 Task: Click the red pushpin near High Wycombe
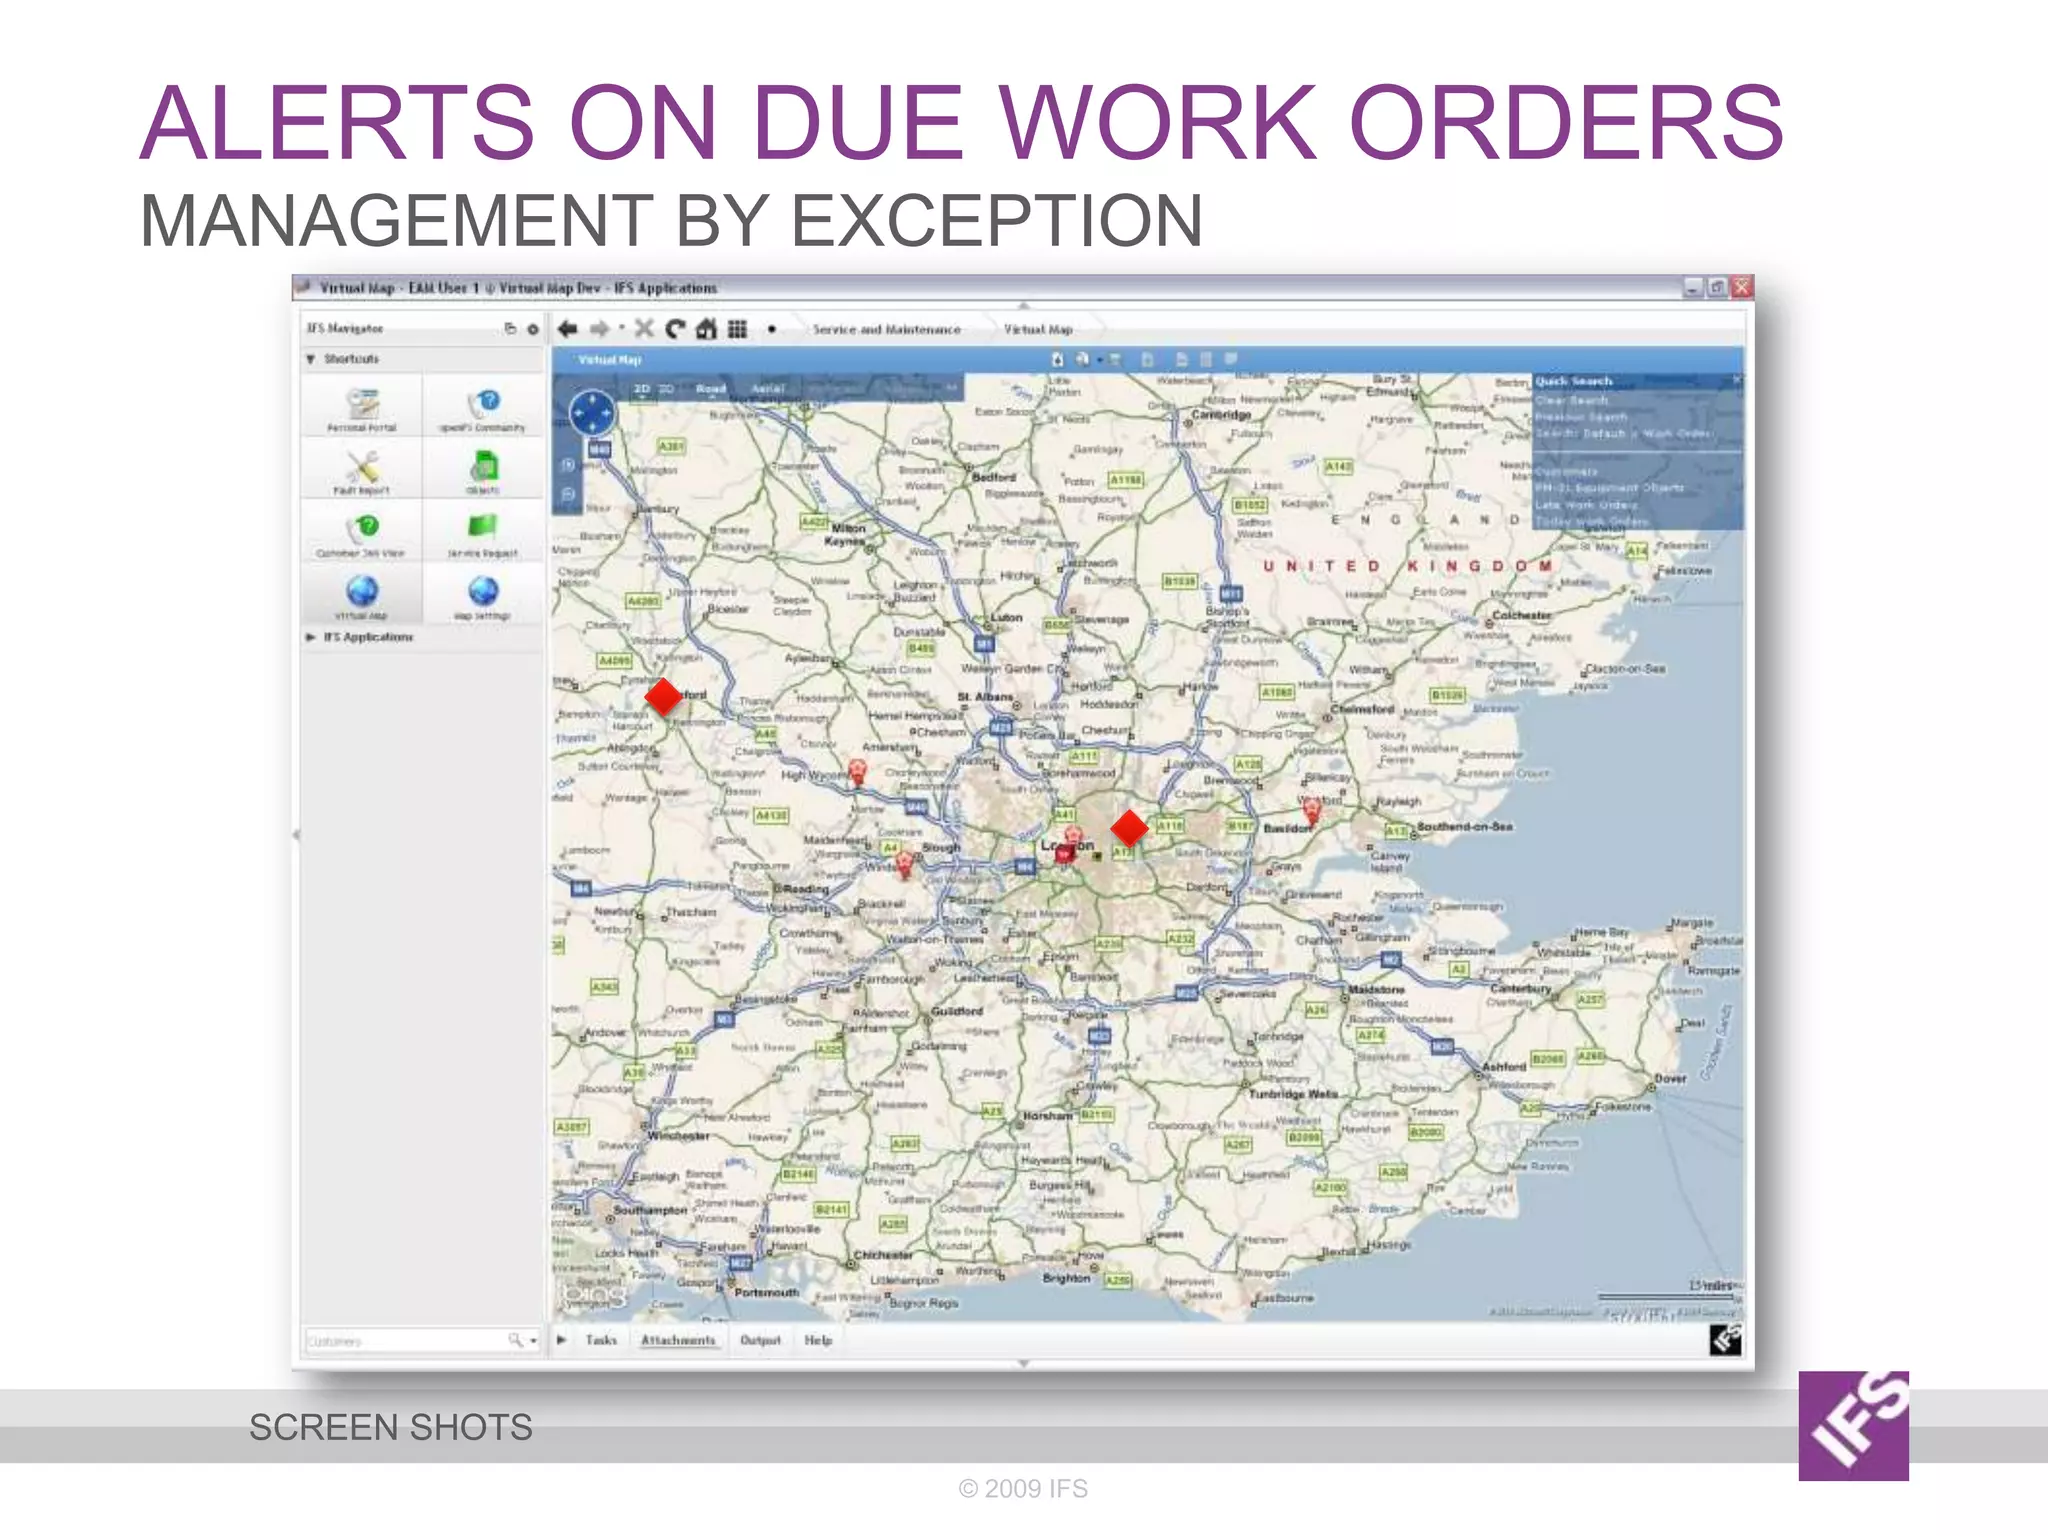point(857,771)
